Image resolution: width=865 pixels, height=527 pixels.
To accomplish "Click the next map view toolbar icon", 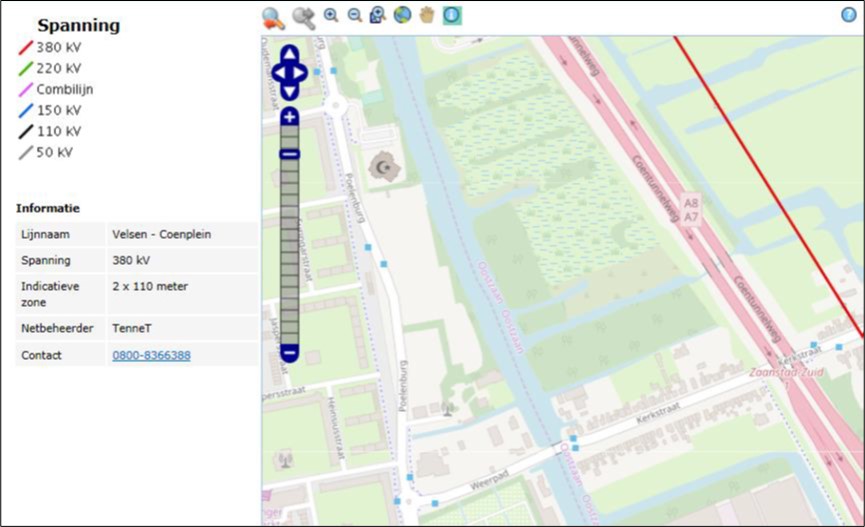I will click(x=304, y=16).
